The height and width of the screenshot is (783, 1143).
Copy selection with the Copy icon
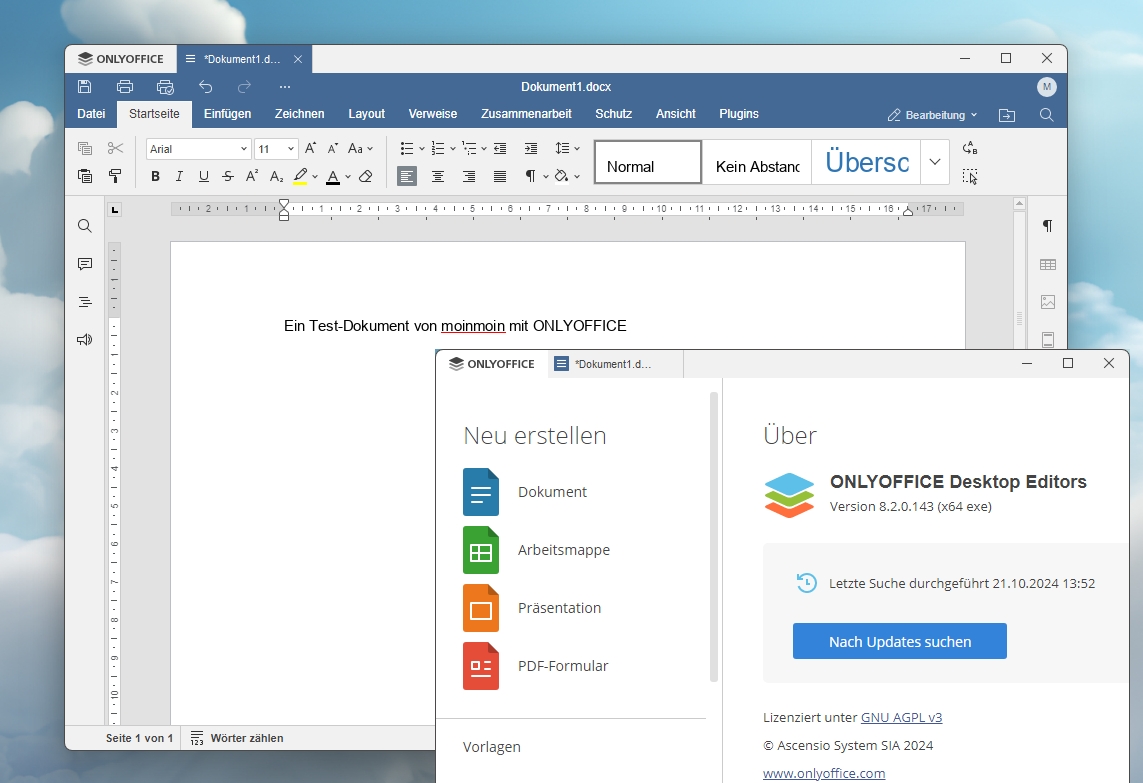click(85, 149)
